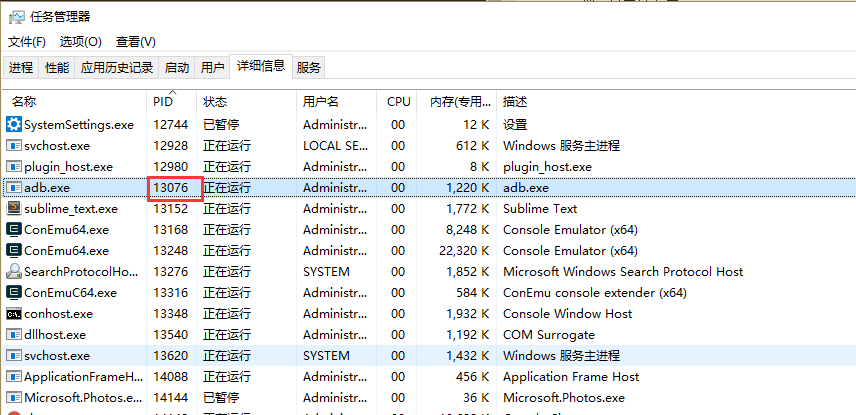The width and height of the screenshot is (856, 415).
Task: Click the Console Window Host description
Action: [x=567, y=313]
